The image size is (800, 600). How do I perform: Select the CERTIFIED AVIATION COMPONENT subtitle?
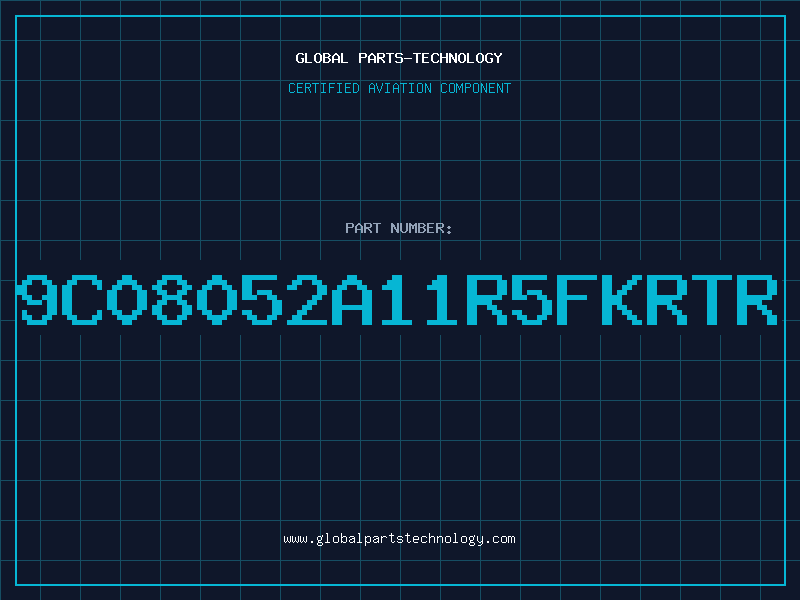click(399, 88)
